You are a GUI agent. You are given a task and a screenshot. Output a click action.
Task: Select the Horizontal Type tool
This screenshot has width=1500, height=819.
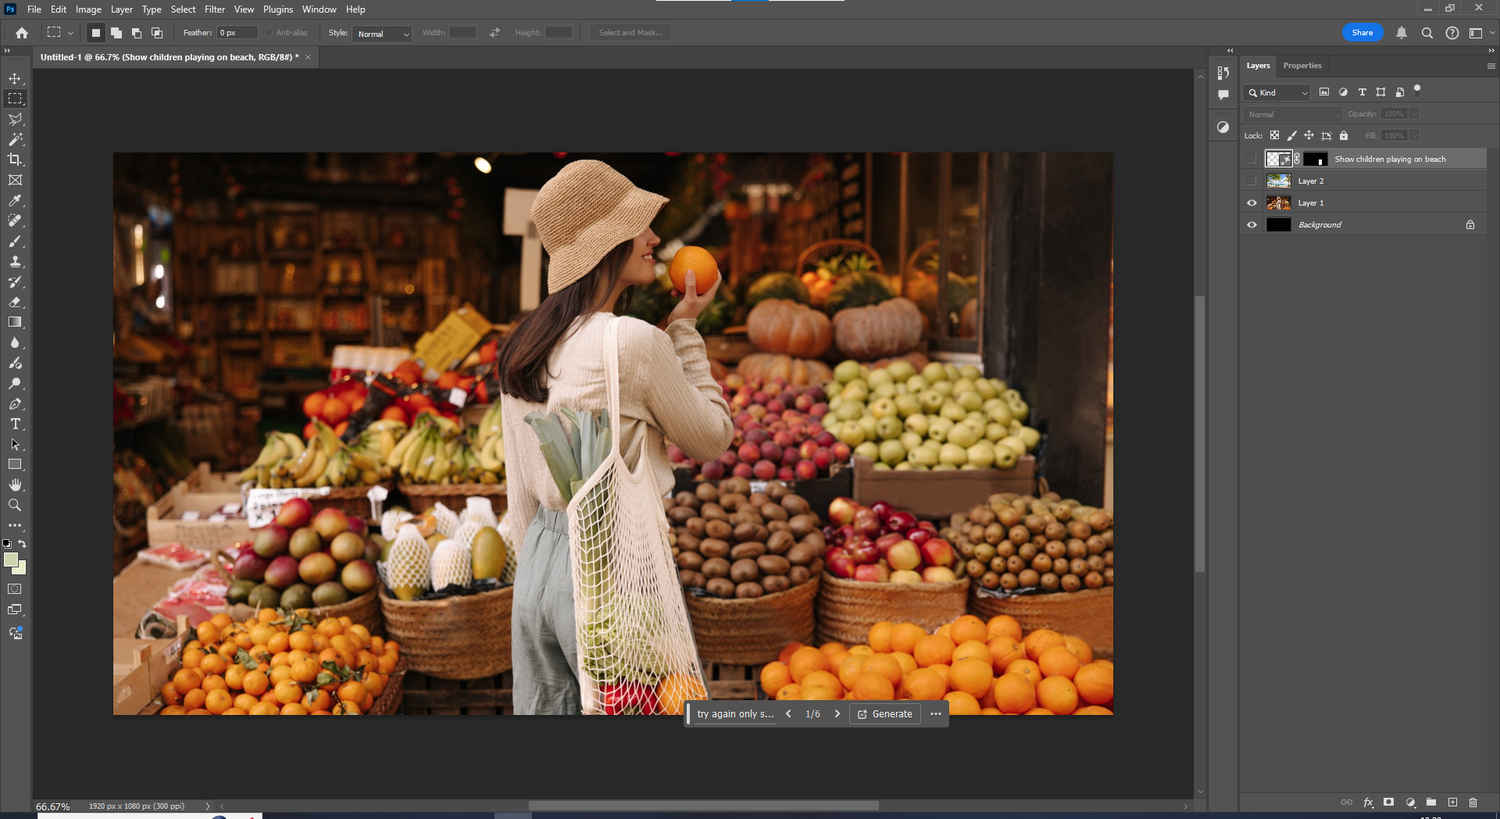(15, 424)
